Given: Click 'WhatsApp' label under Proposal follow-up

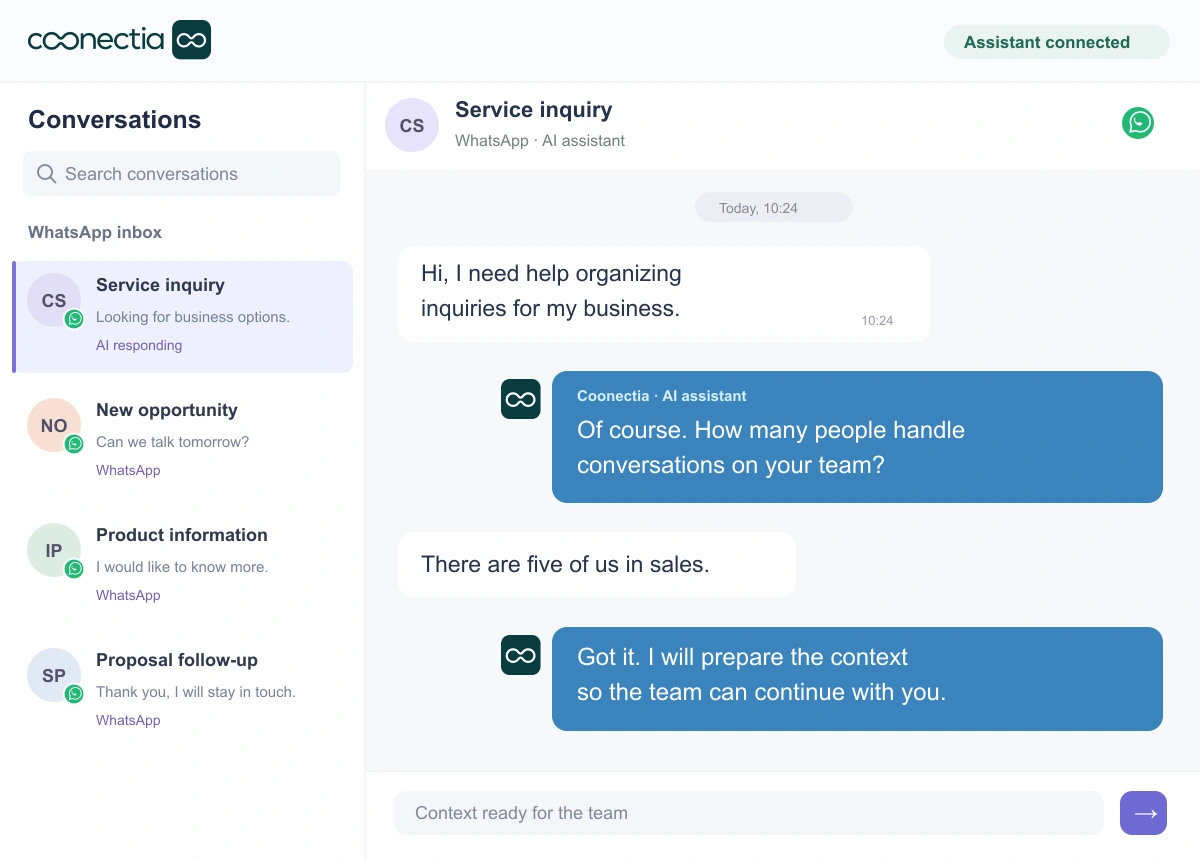Looking at the screenshot, I should pos(128,720).
